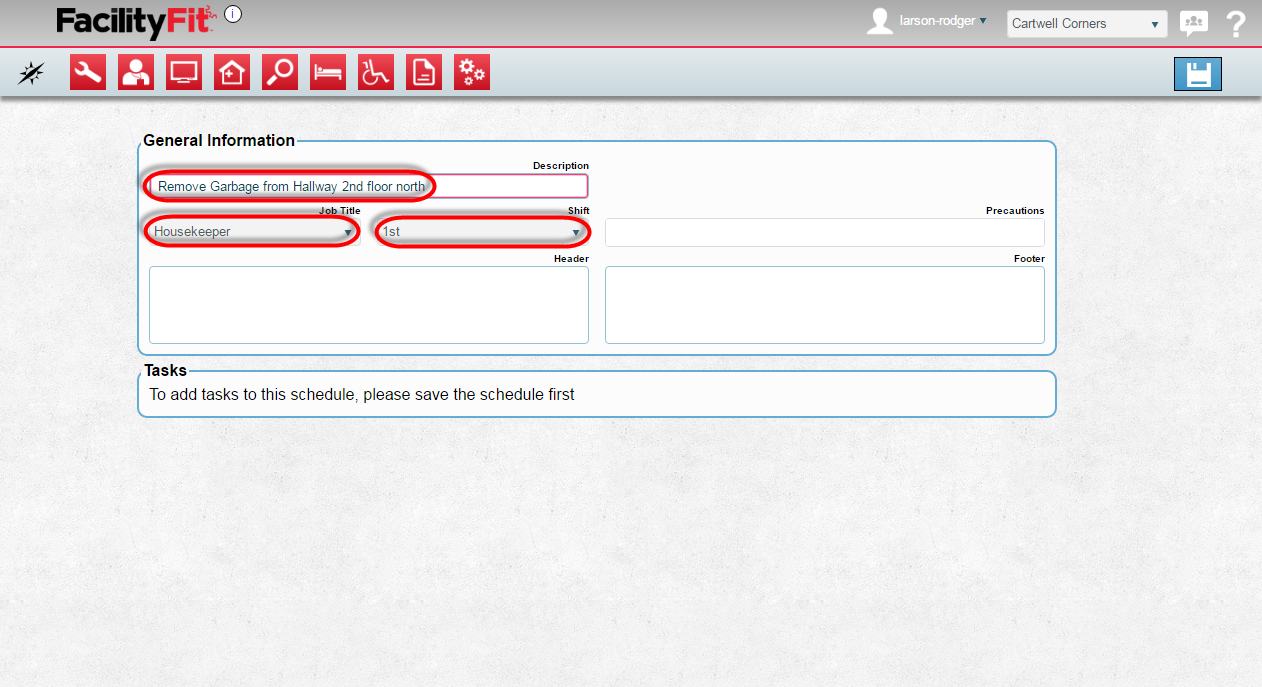Click into the Precautions input field
The image size is (1262, 687).
tap(824, 233)
